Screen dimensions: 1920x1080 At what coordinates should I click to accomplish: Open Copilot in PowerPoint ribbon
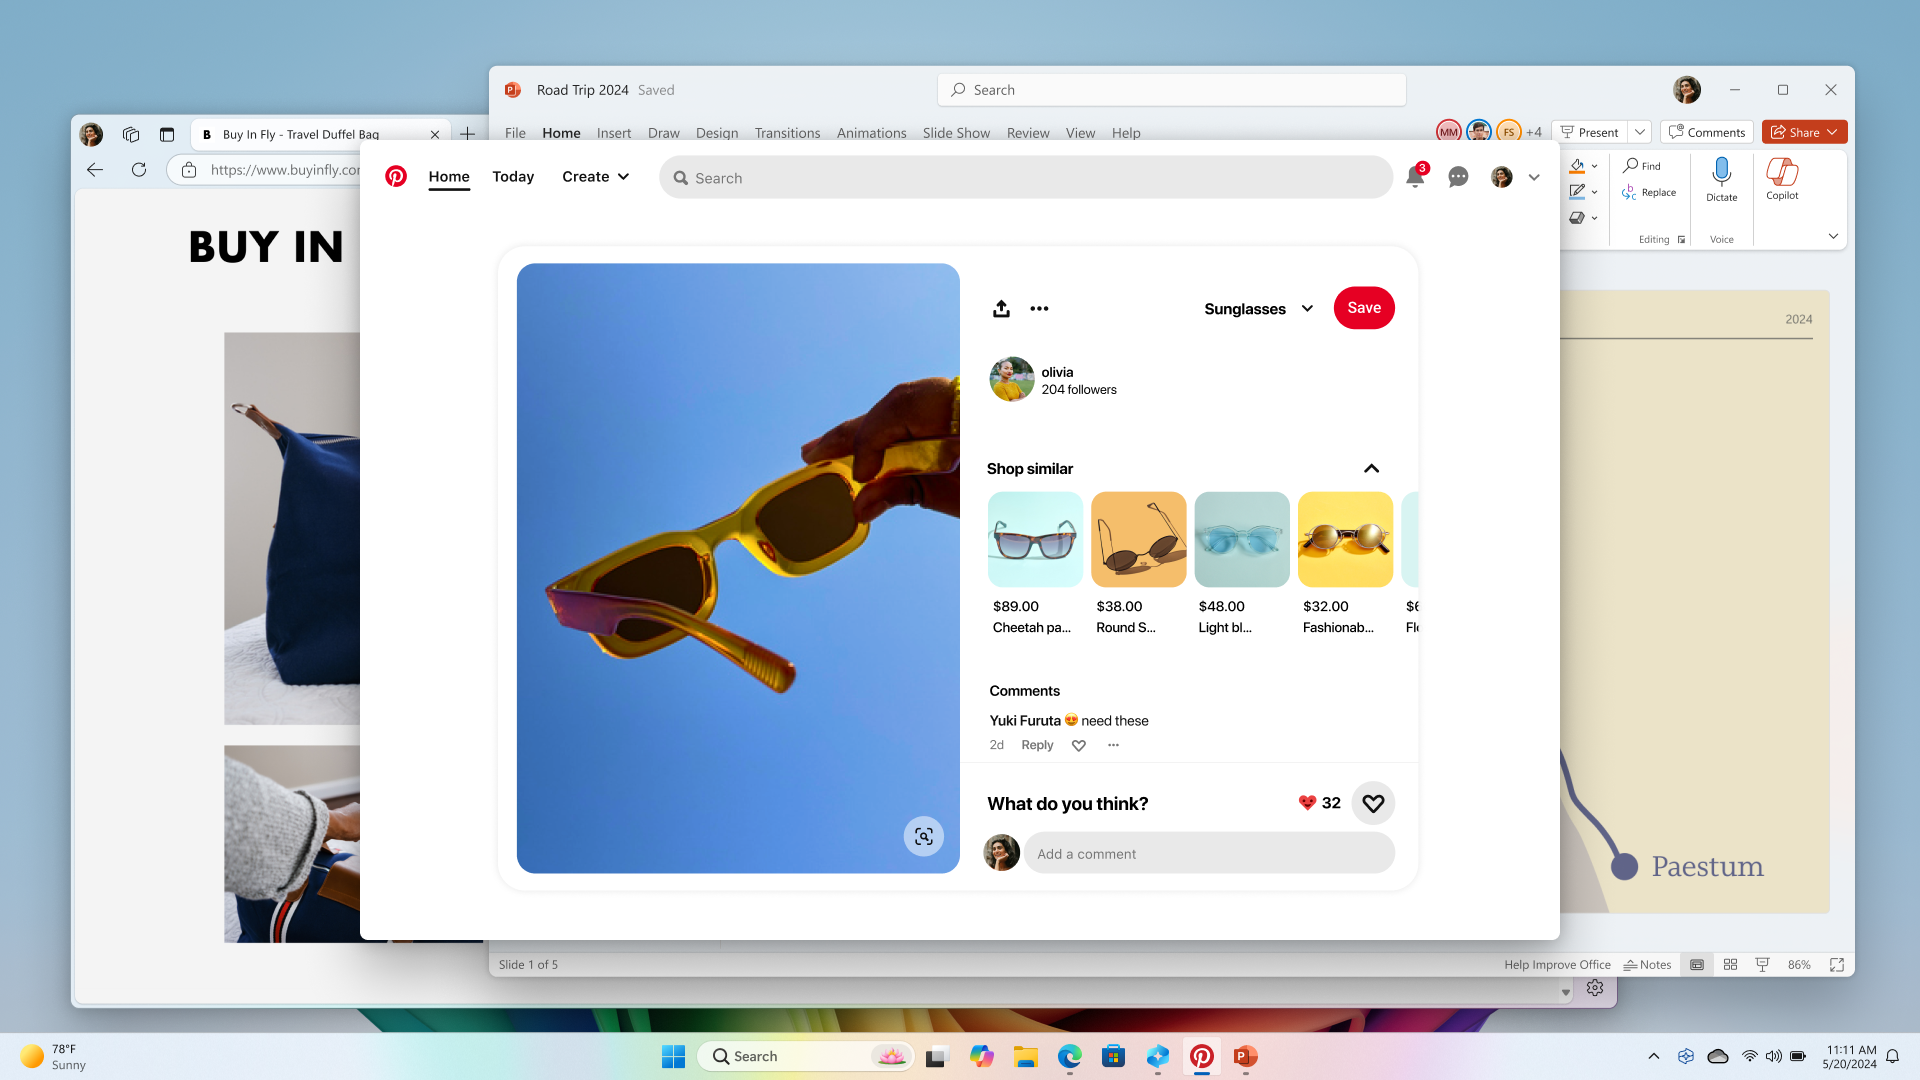click(1782, 179)
